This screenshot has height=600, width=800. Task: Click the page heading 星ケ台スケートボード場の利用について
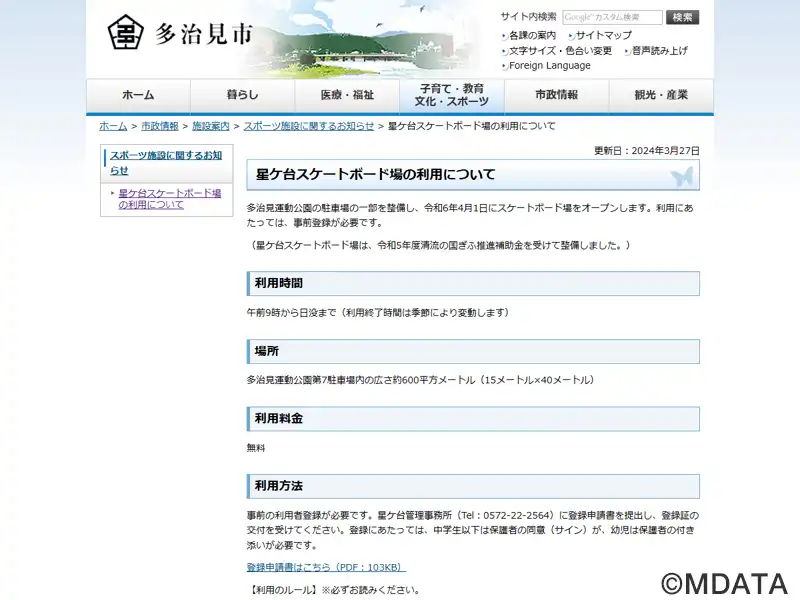[376, 174]
